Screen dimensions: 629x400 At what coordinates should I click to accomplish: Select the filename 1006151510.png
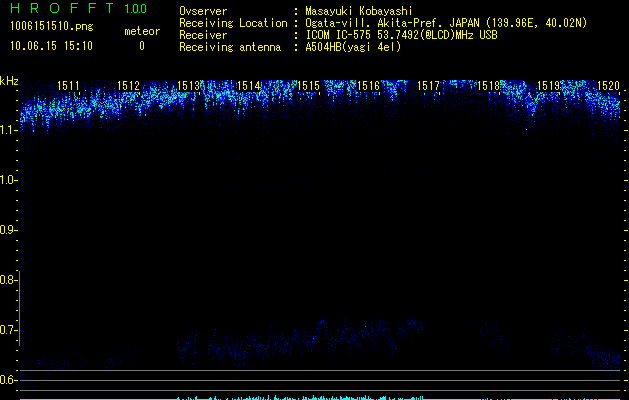[x=52, y=27]
